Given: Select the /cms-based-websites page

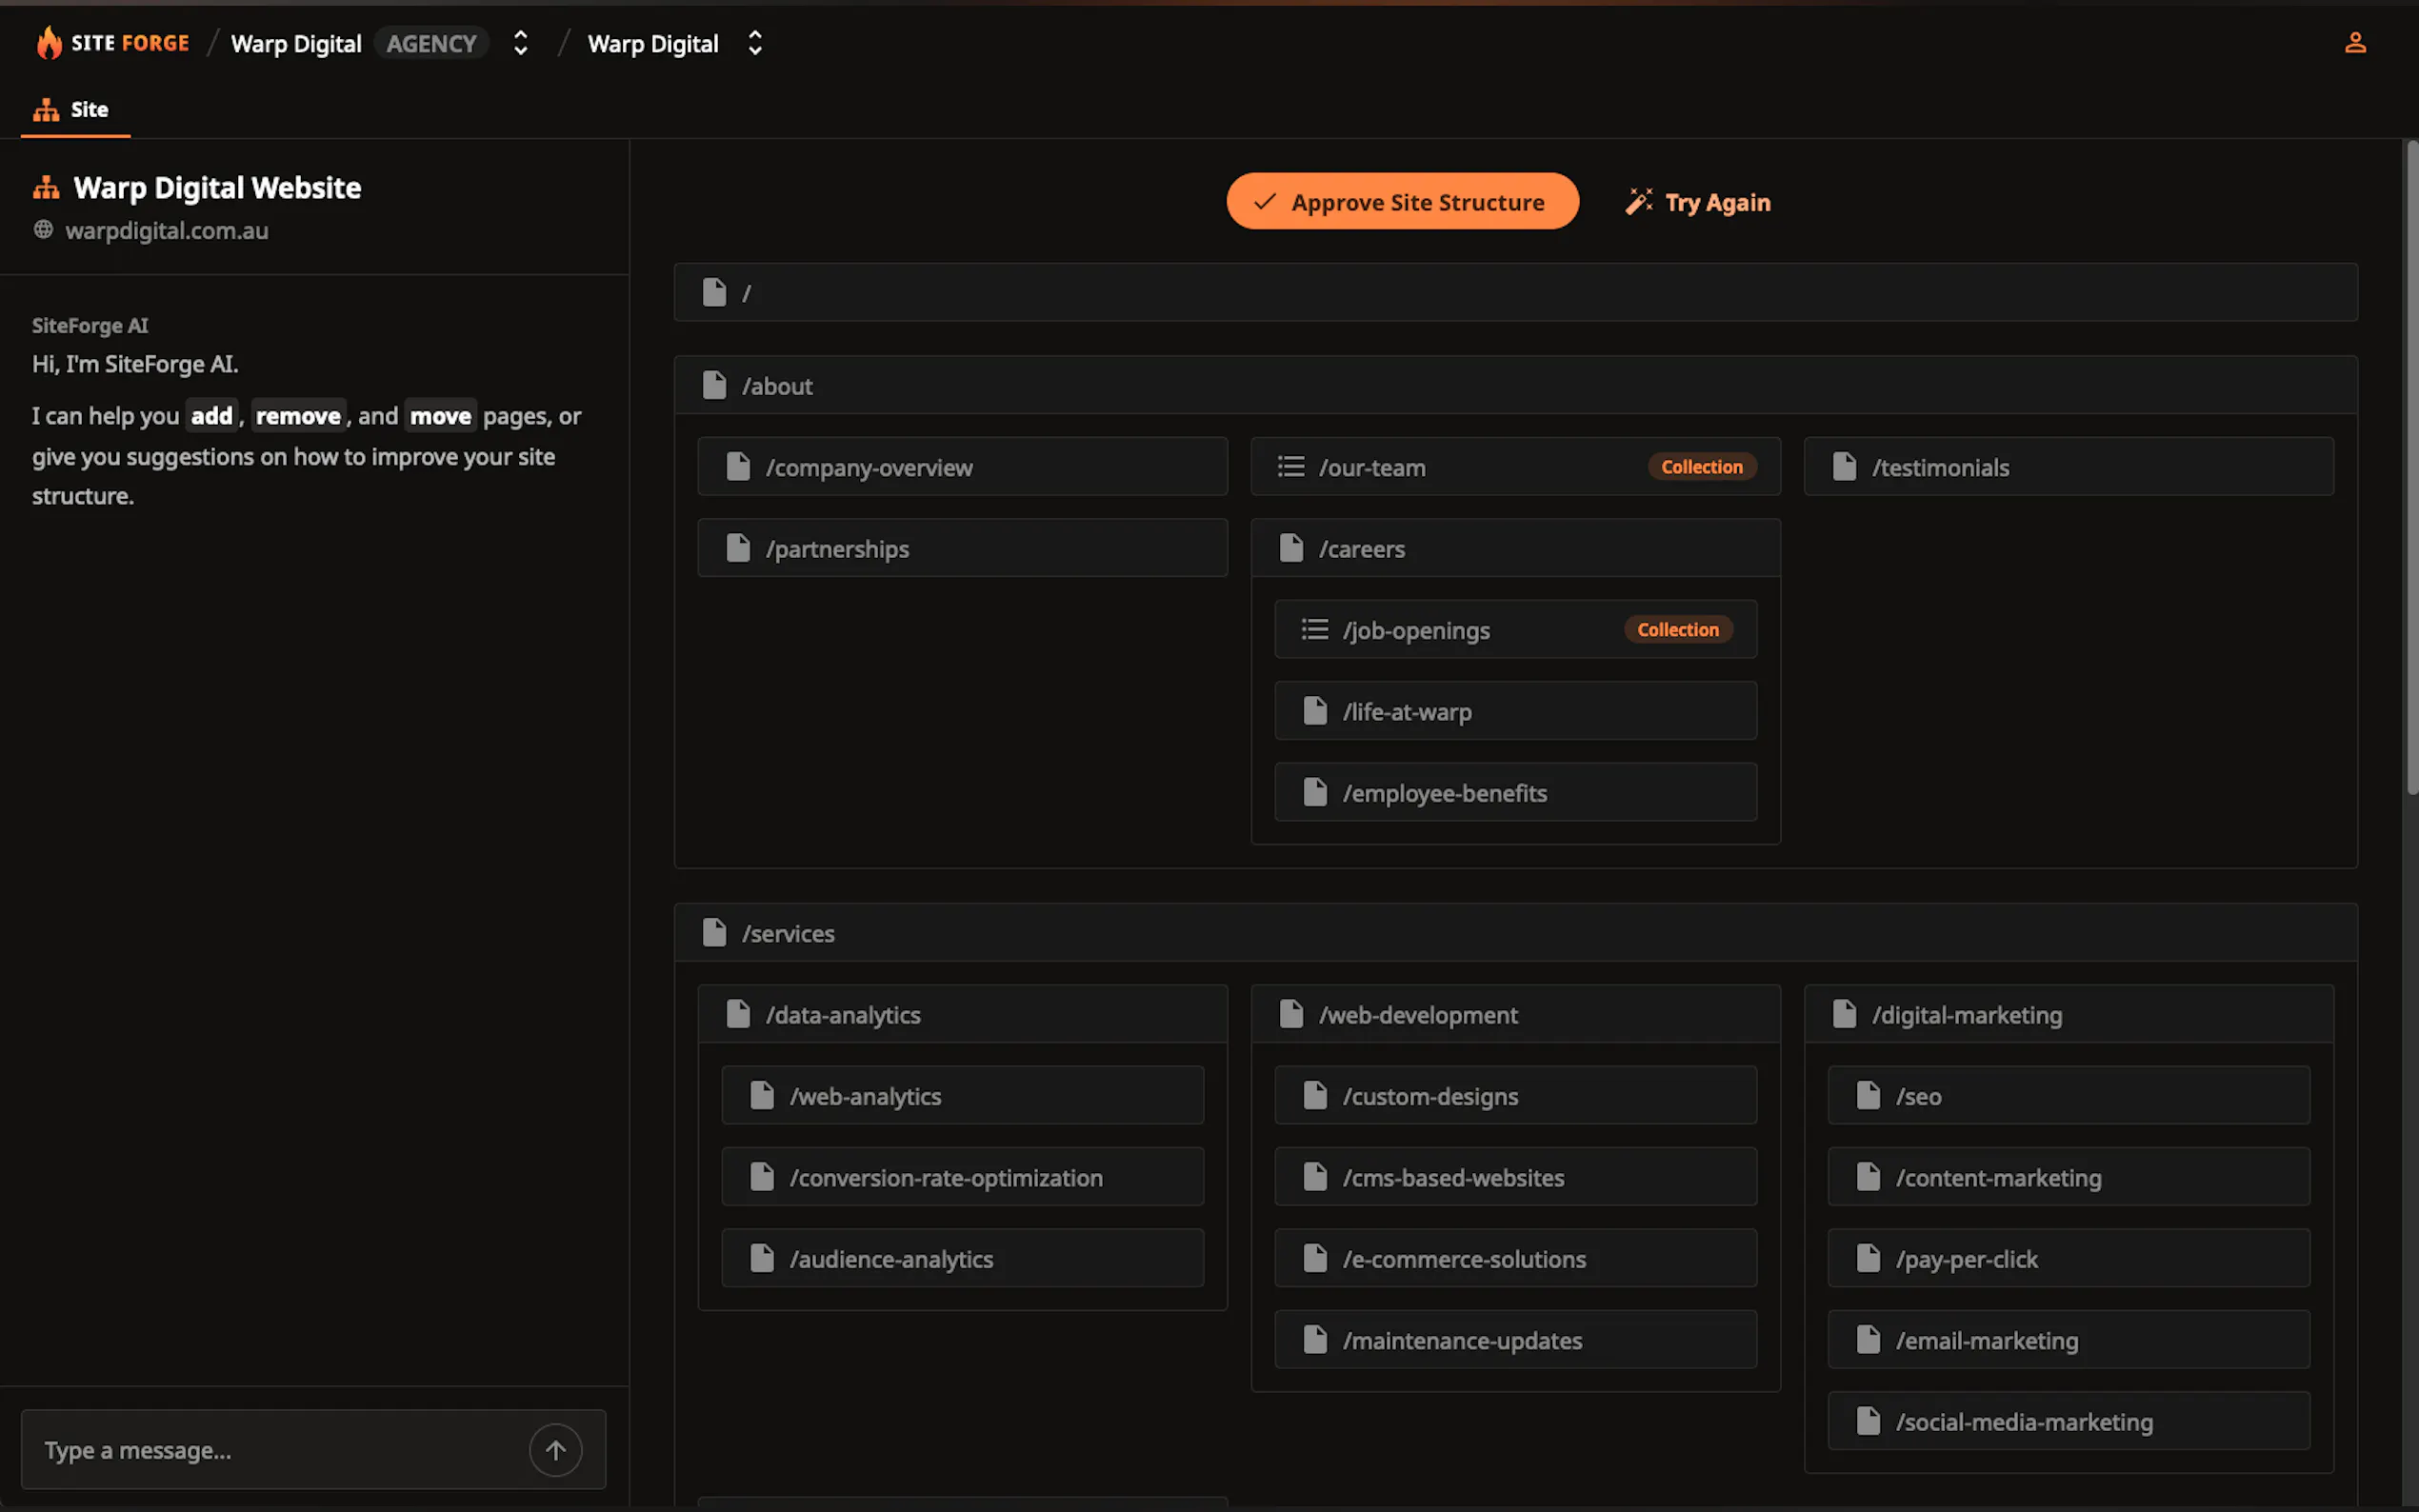Looking at the screenshot, I should coord(1515,1177).
